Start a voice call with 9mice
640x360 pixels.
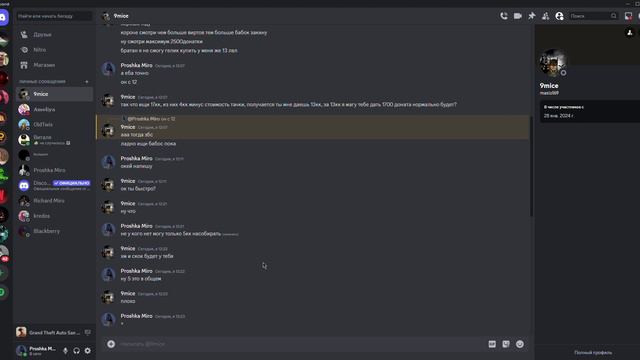[504, 16]
